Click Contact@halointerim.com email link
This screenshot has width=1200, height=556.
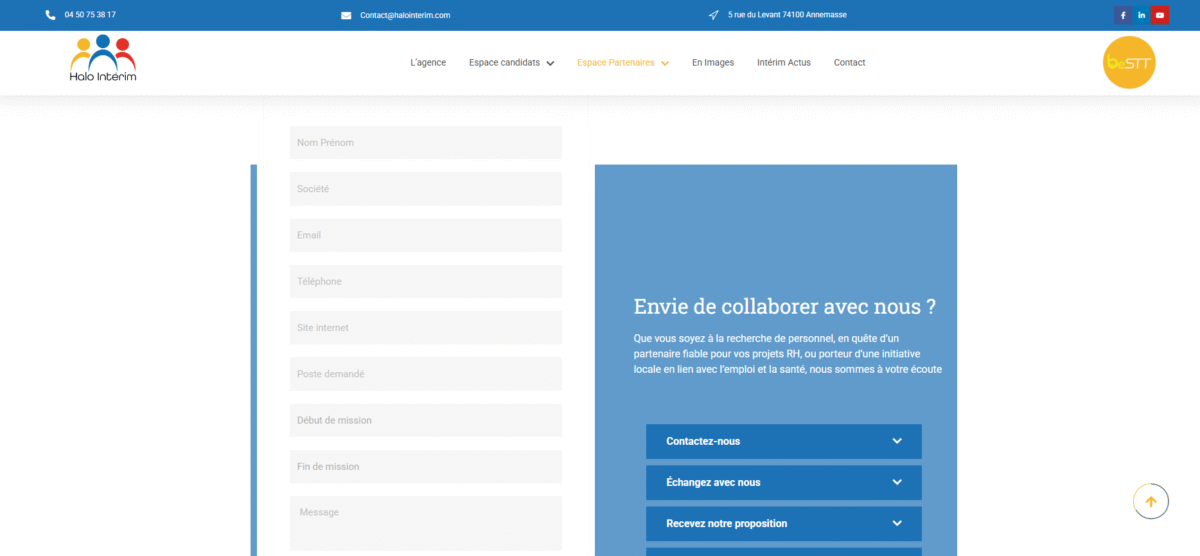pos(405,15)
